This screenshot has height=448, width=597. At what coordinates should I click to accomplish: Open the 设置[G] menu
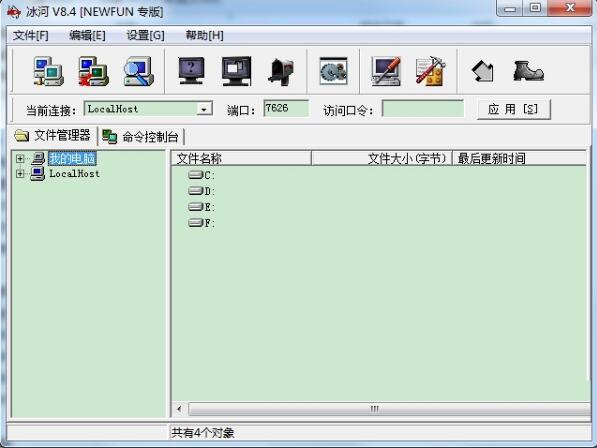click(145, 35)
